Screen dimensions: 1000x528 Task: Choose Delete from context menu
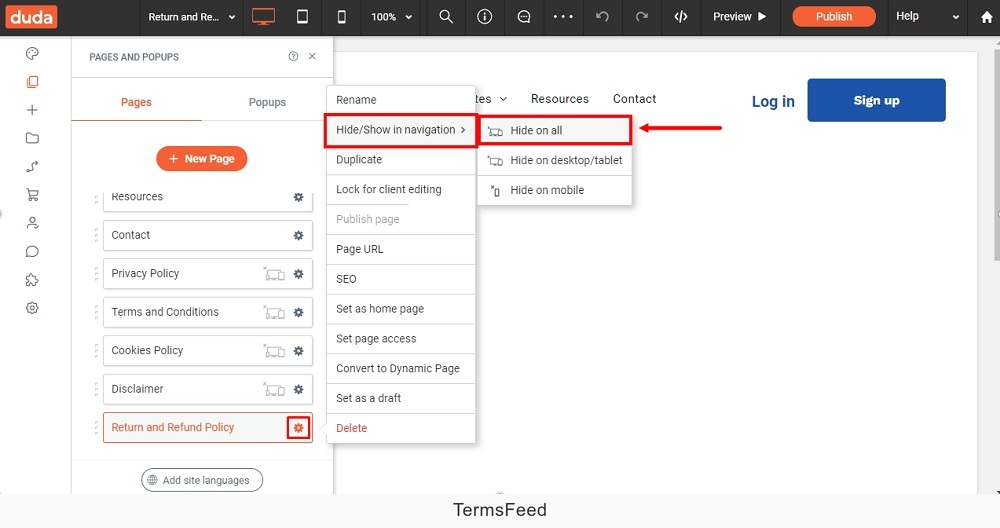[x=401, y=428]
